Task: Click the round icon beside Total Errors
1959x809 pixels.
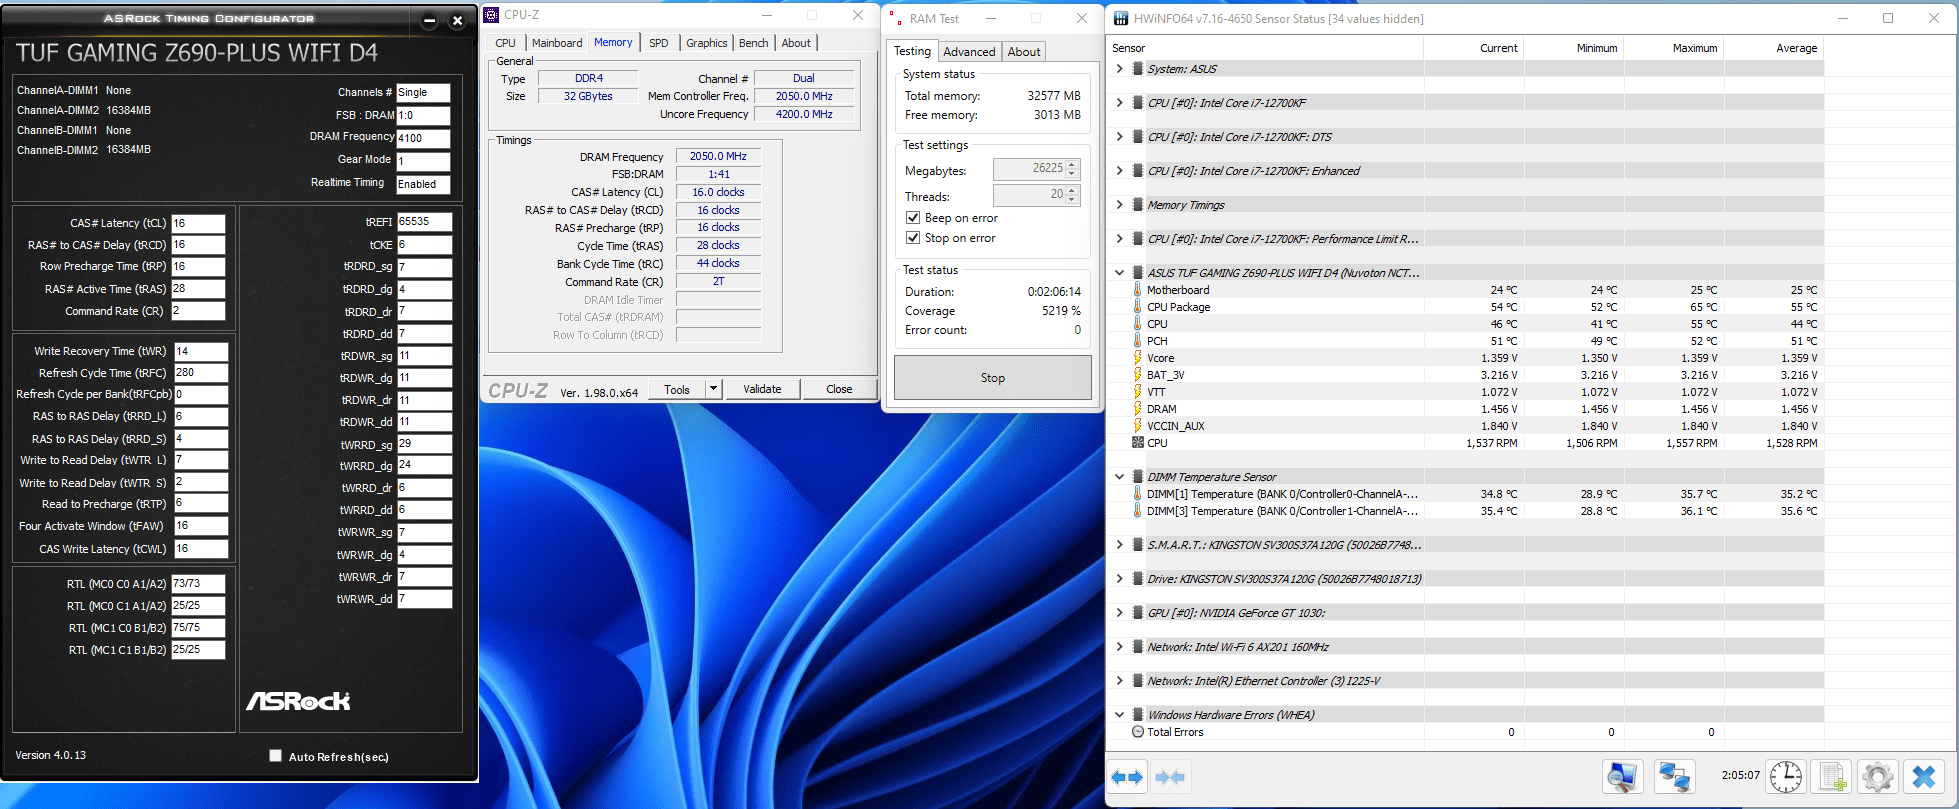Action: click(x=1138, y=732)
